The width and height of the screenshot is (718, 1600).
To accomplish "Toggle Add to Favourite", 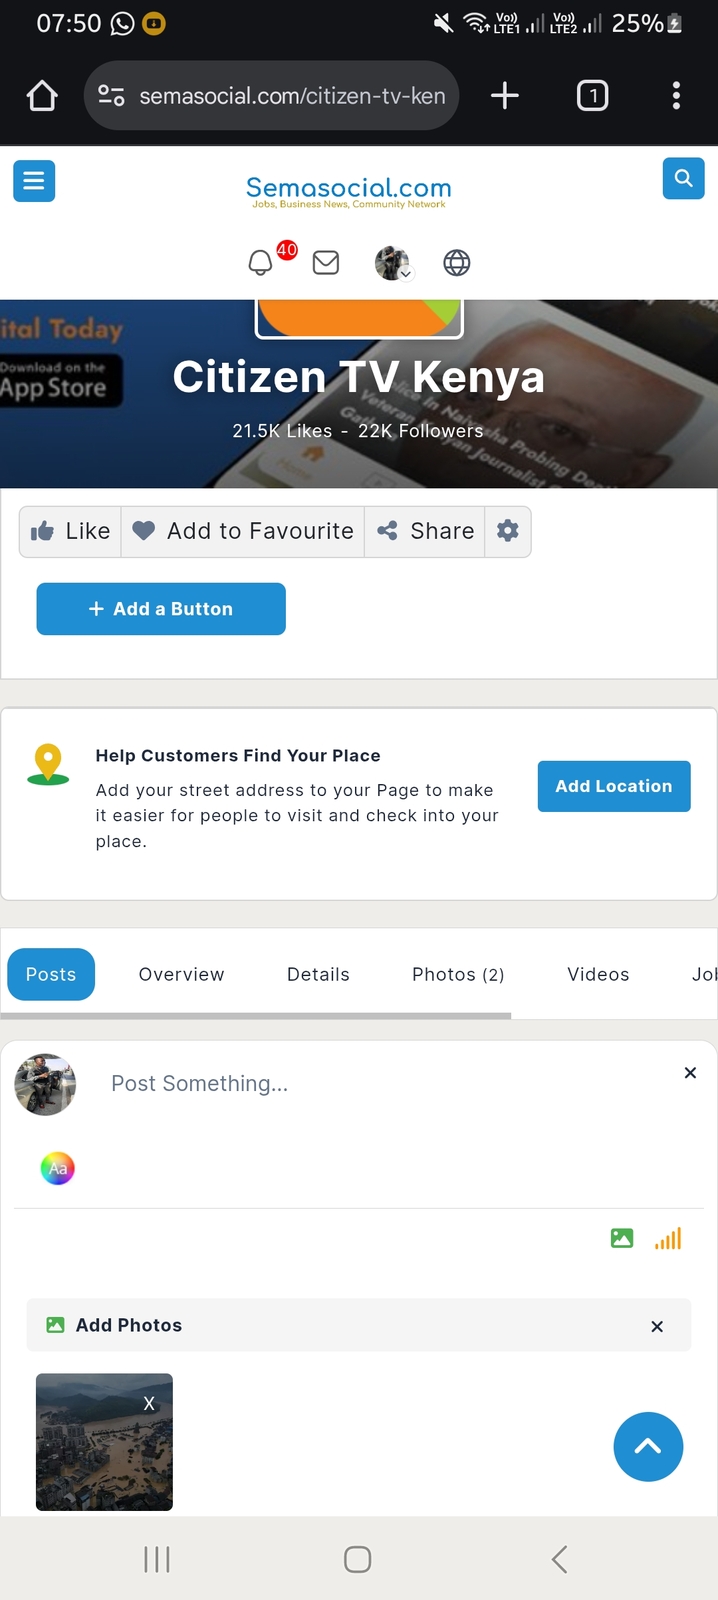I will tap(243, 531).
